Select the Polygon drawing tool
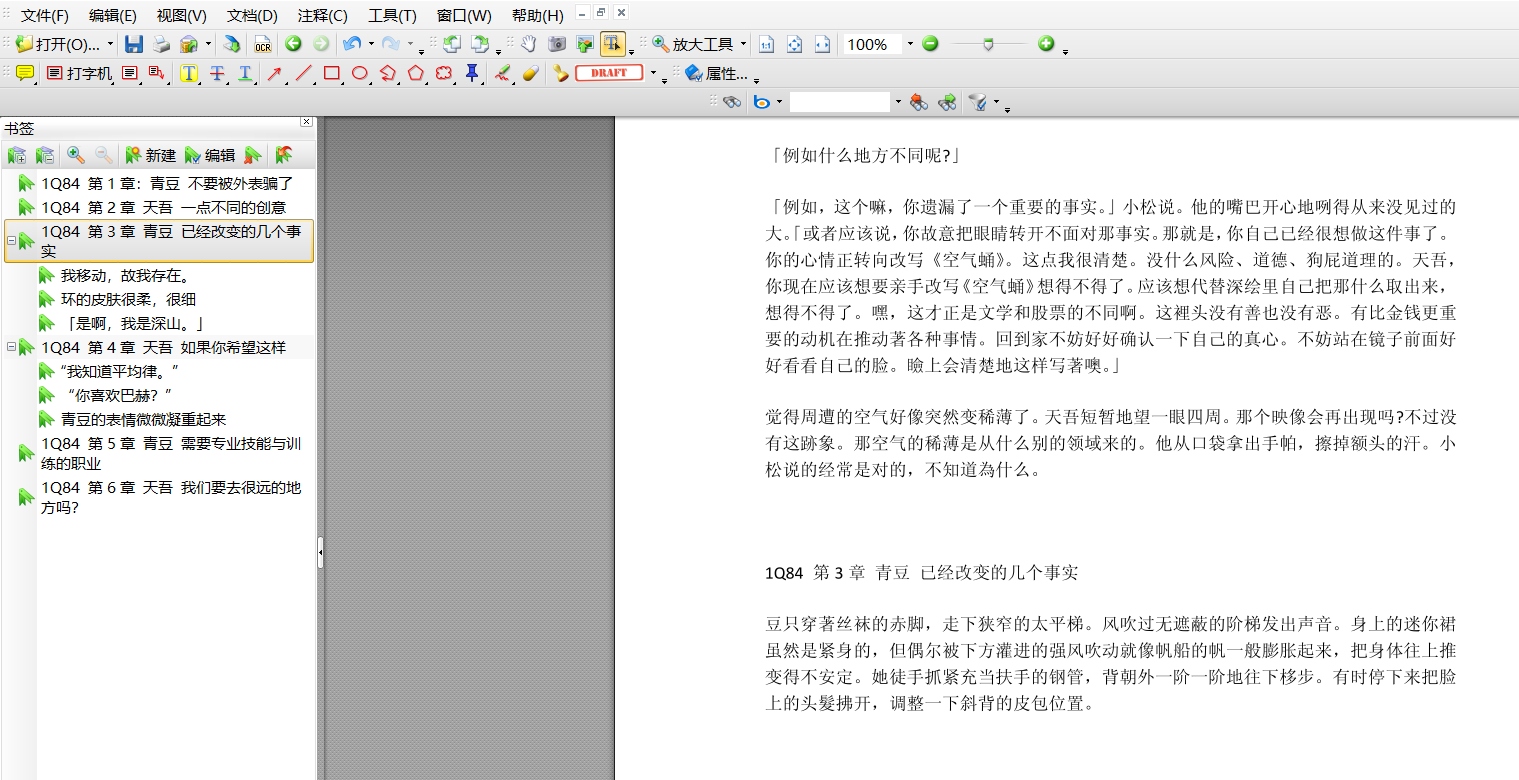Viewport: 1519px width, 780px height. coord(416,73)
